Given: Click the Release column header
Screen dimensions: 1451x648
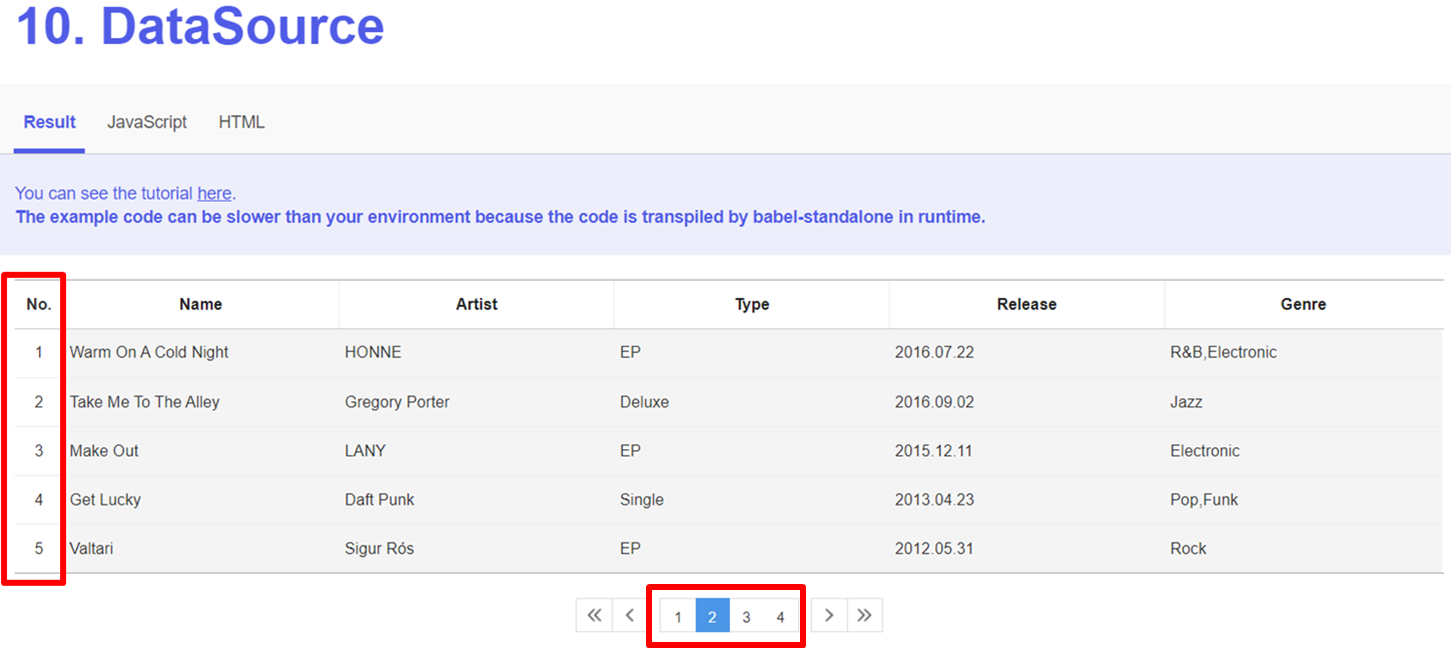Looking at the screenshot, I should [1026, 304].
